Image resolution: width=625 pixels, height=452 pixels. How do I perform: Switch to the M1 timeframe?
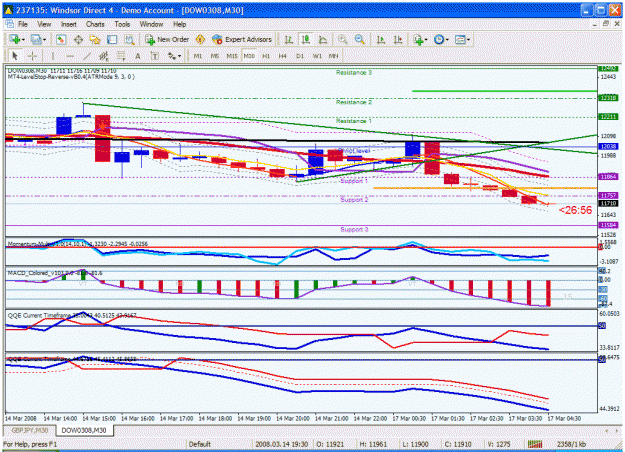(198, 56)
